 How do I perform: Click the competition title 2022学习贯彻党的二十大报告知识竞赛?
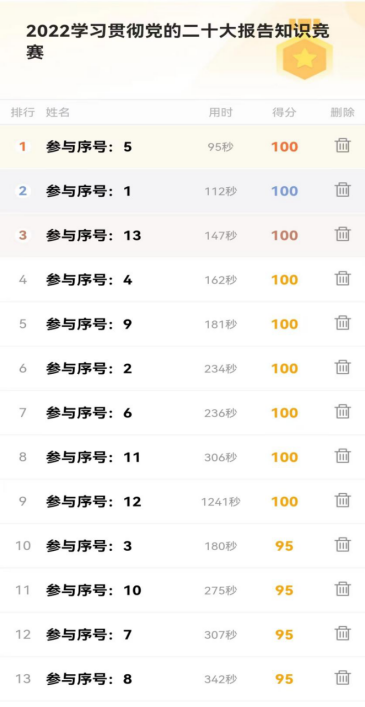tap(178, 41)
